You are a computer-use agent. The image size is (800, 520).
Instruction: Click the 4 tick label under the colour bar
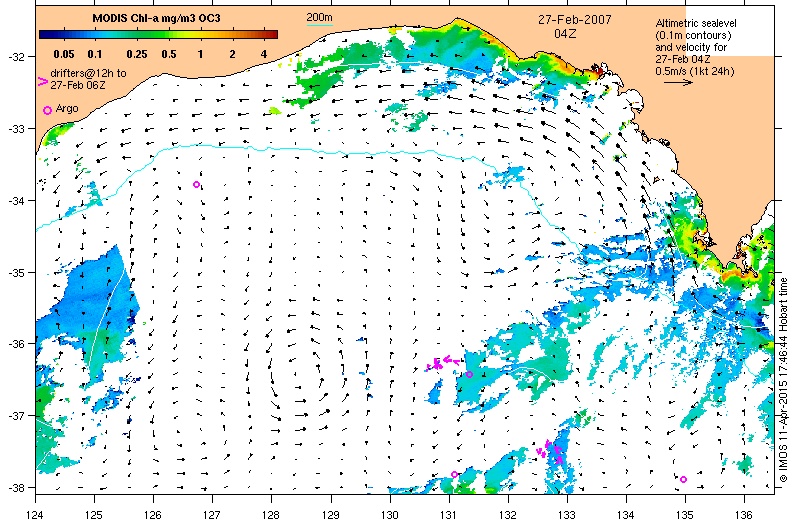(264, 54)
